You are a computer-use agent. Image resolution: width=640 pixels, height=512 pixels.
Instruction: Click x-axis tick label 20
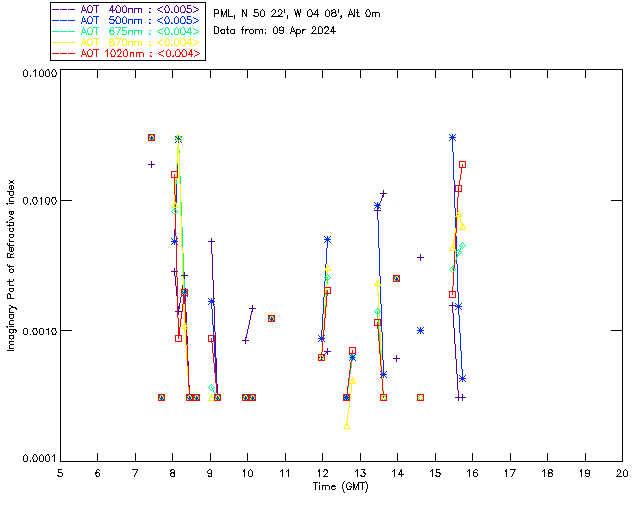tap(622, 473)
